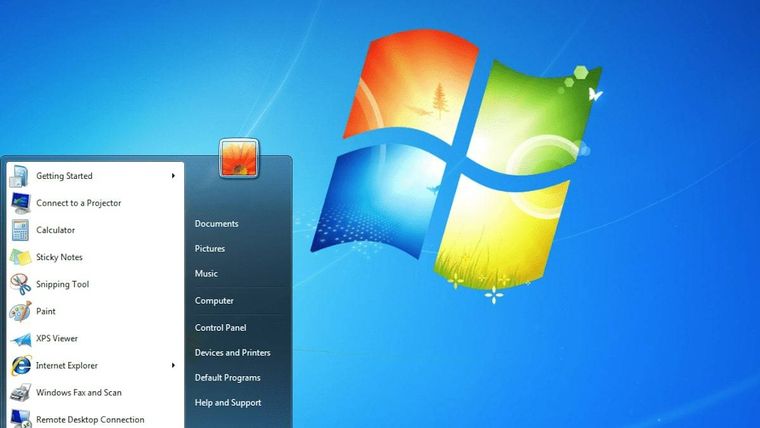Open the Paint palette icon
This screenshot has height=428, width=760.
pos(20,312)
